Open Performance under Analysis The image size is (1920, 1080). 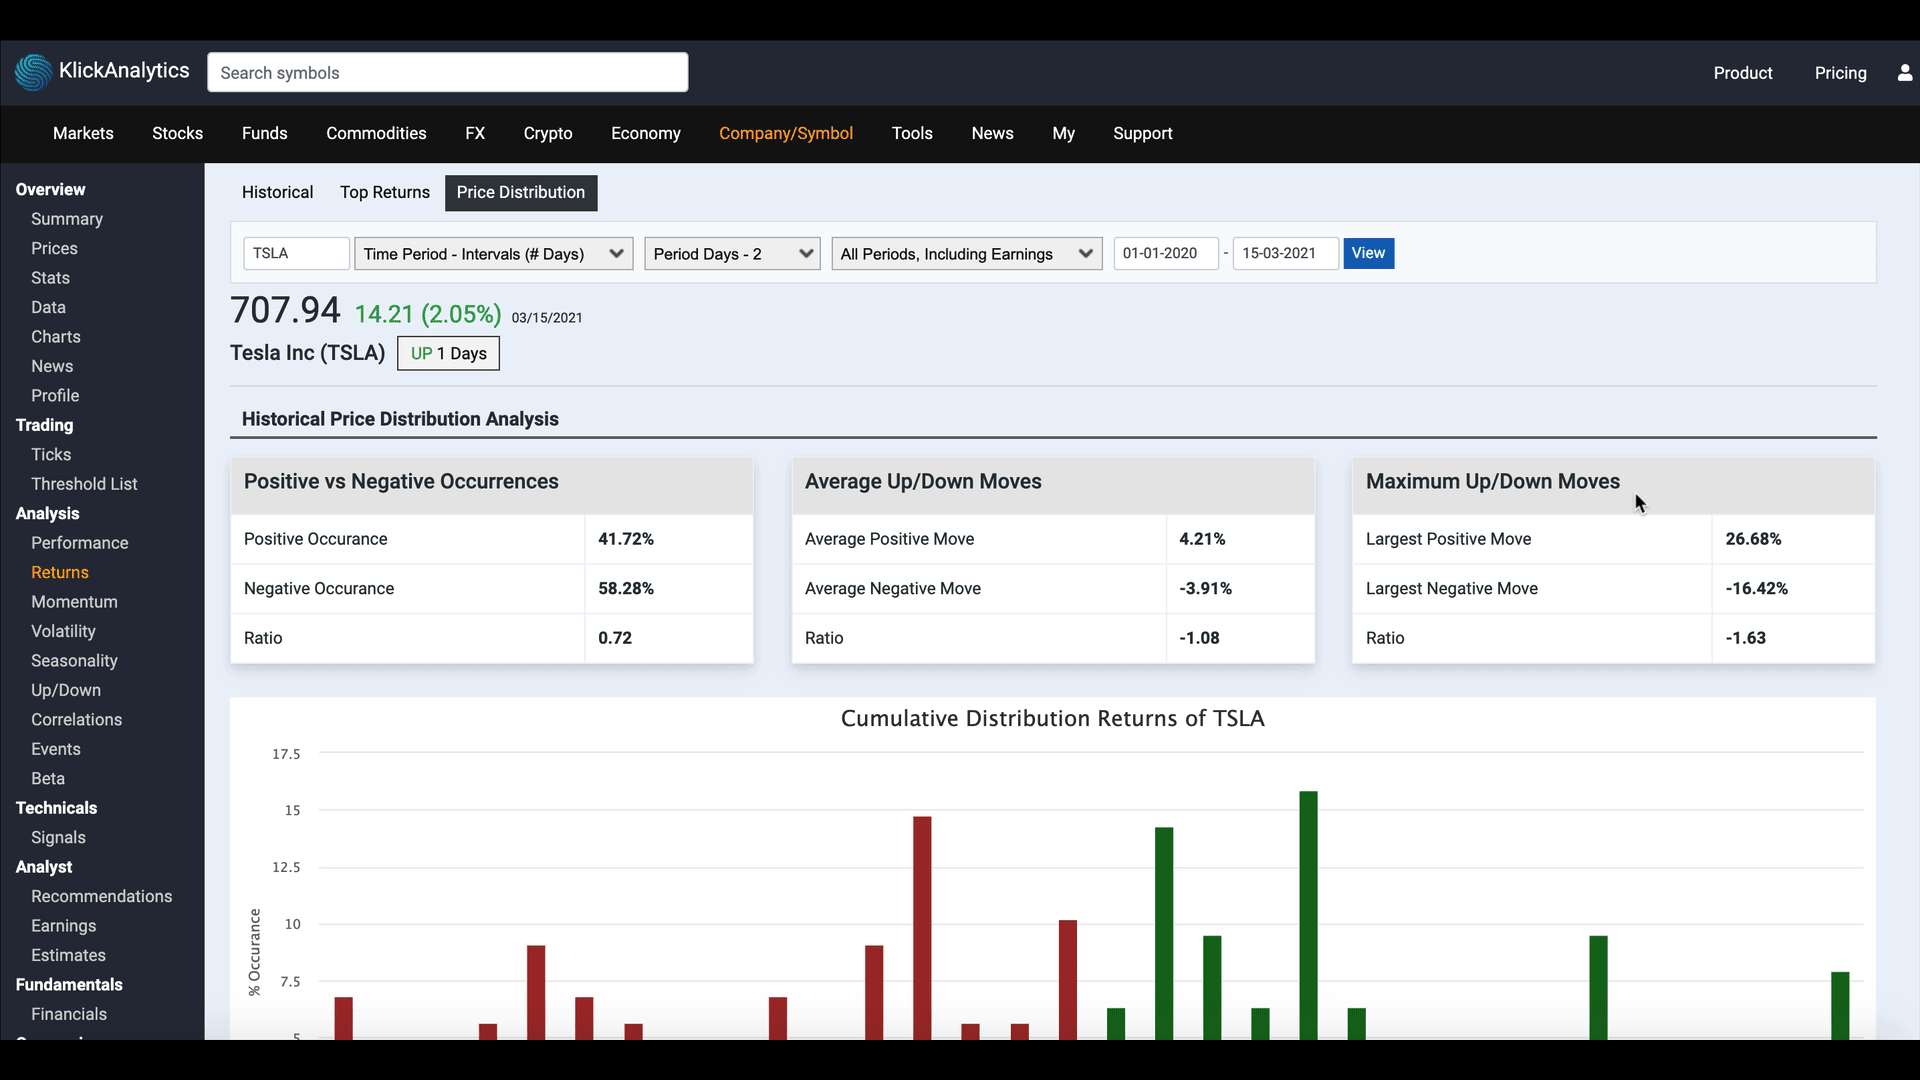click(80, 543)
